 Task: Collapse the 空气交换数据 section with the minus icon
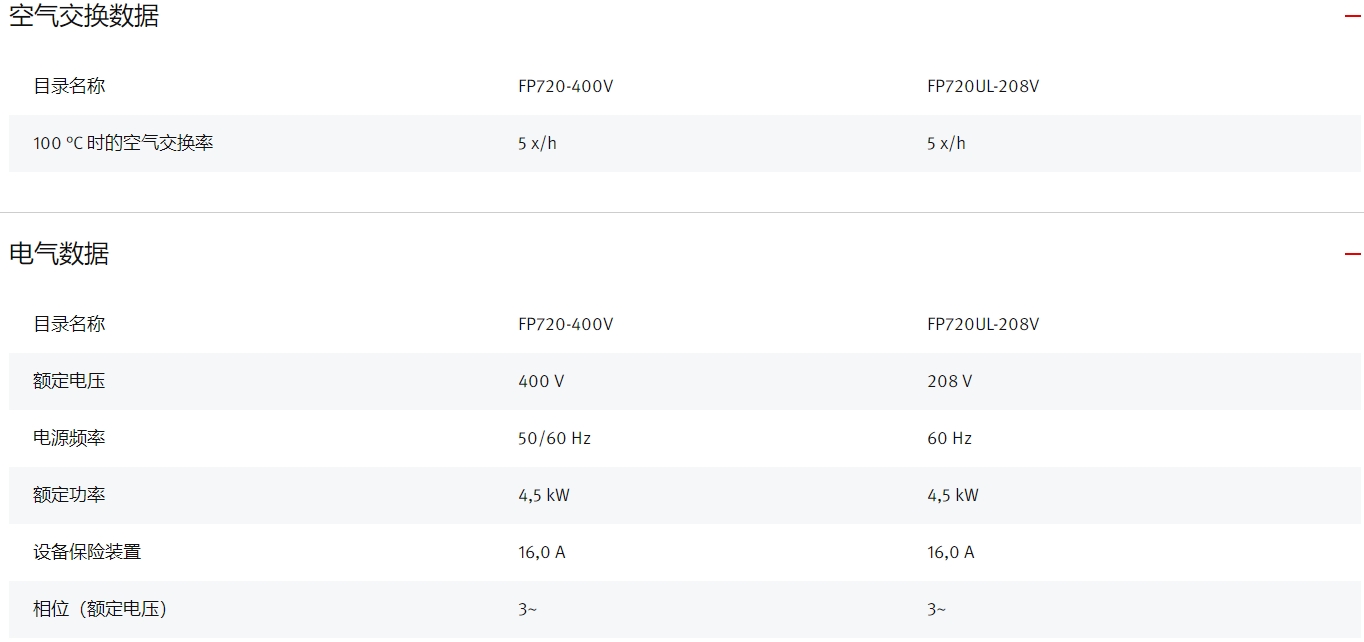[x=1352, y=16]
